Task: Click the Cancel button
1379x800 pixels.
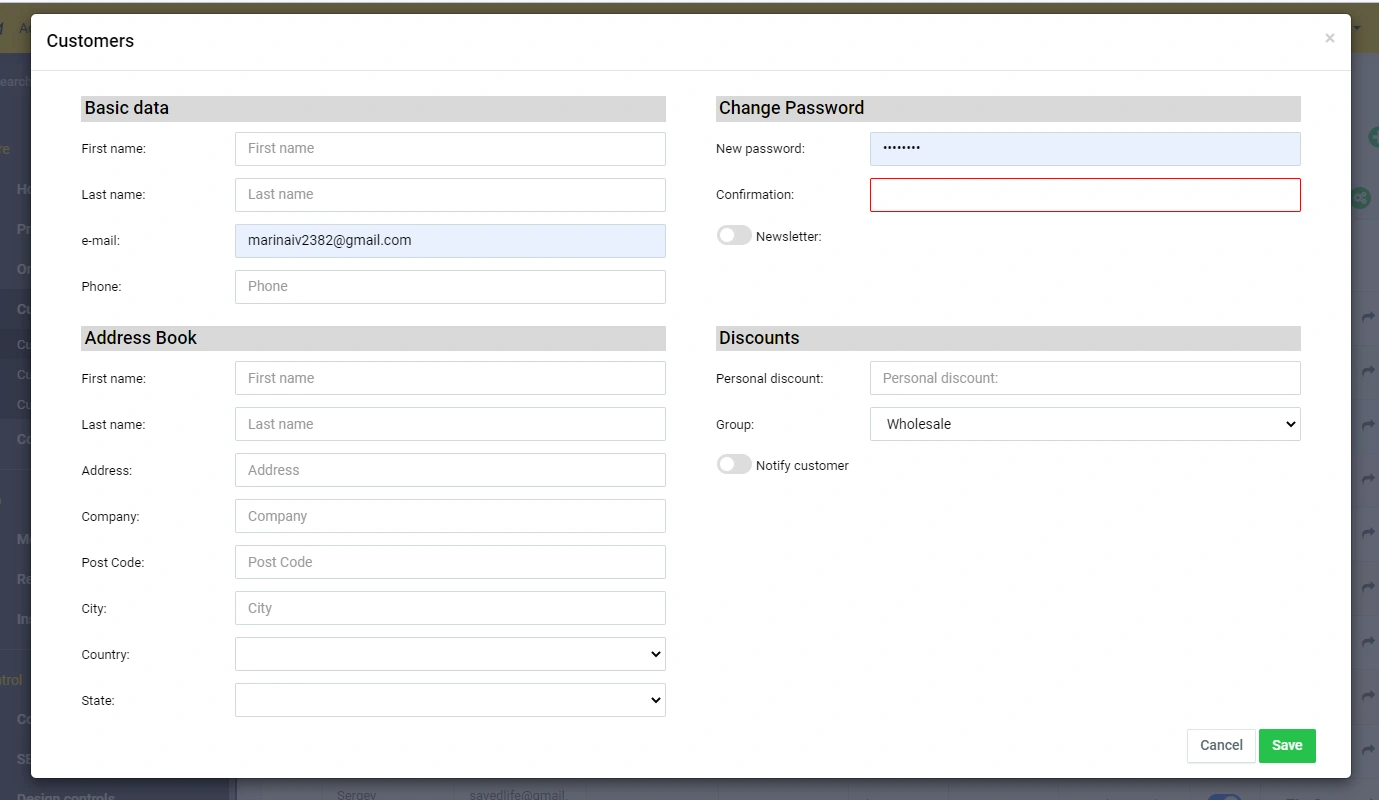Action: 1220,745
